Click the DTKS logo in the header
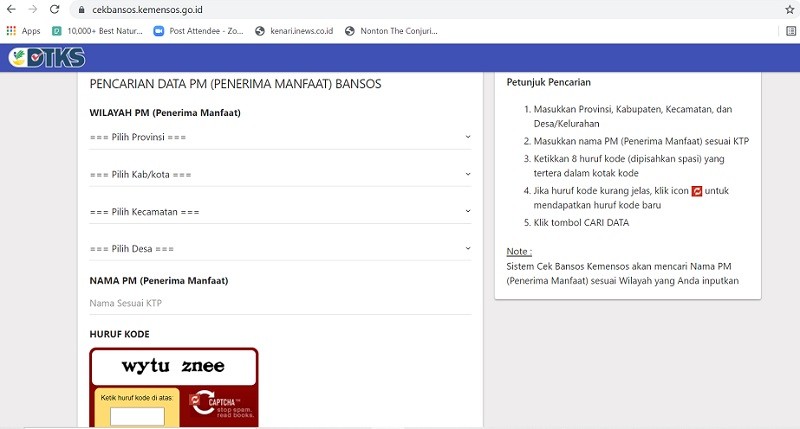This screenshot has width=800, height=429. pyautogui.click(x=47, y=58)
